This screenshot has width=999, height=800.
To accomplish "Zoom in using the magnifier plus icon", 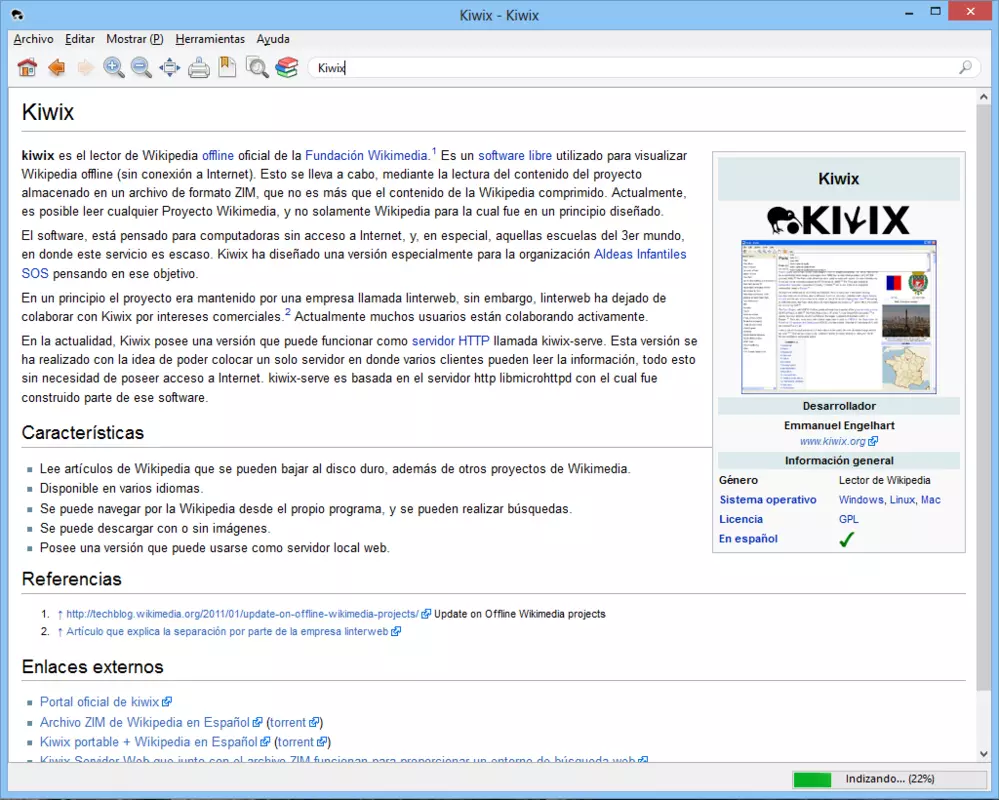I will 114,68.
